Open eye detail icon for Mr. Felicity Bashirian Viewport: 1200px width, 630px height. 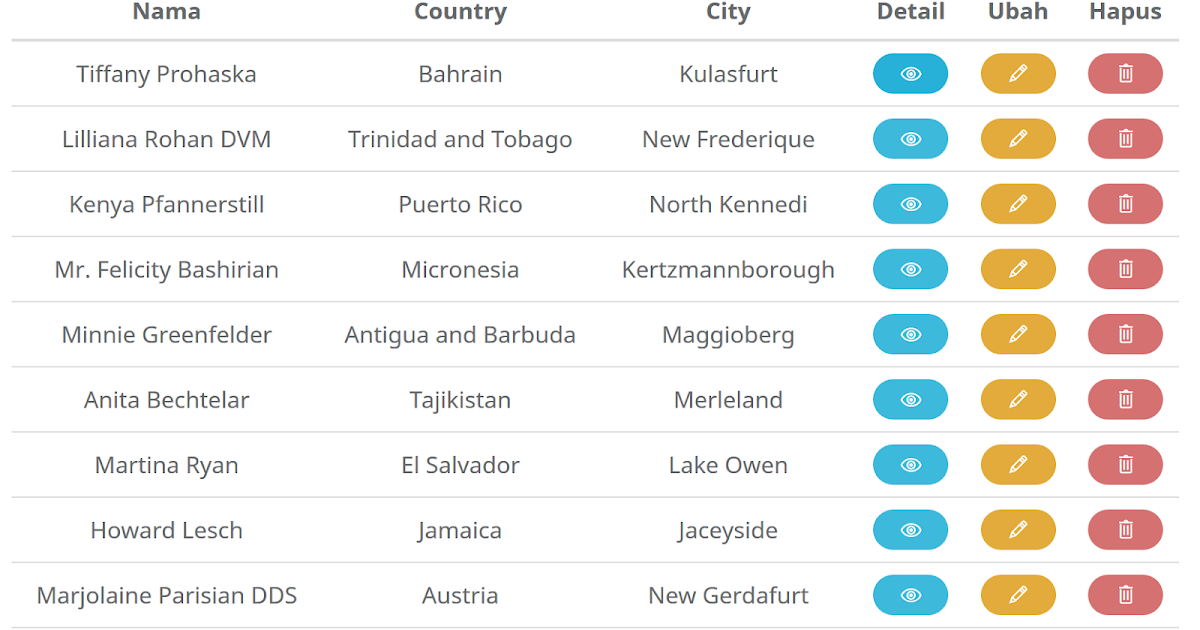pyautogui.click(x=910, y=269)
